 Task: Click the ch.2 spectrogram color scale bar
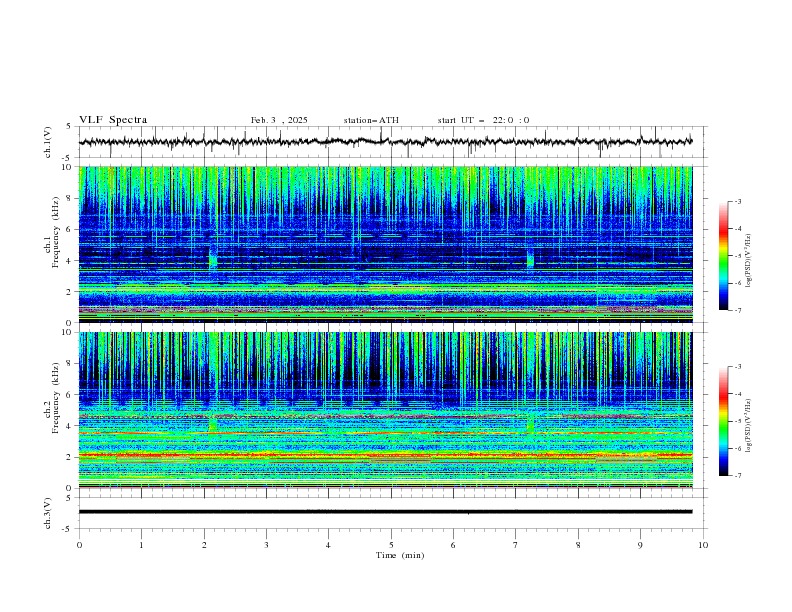(723, 421)
